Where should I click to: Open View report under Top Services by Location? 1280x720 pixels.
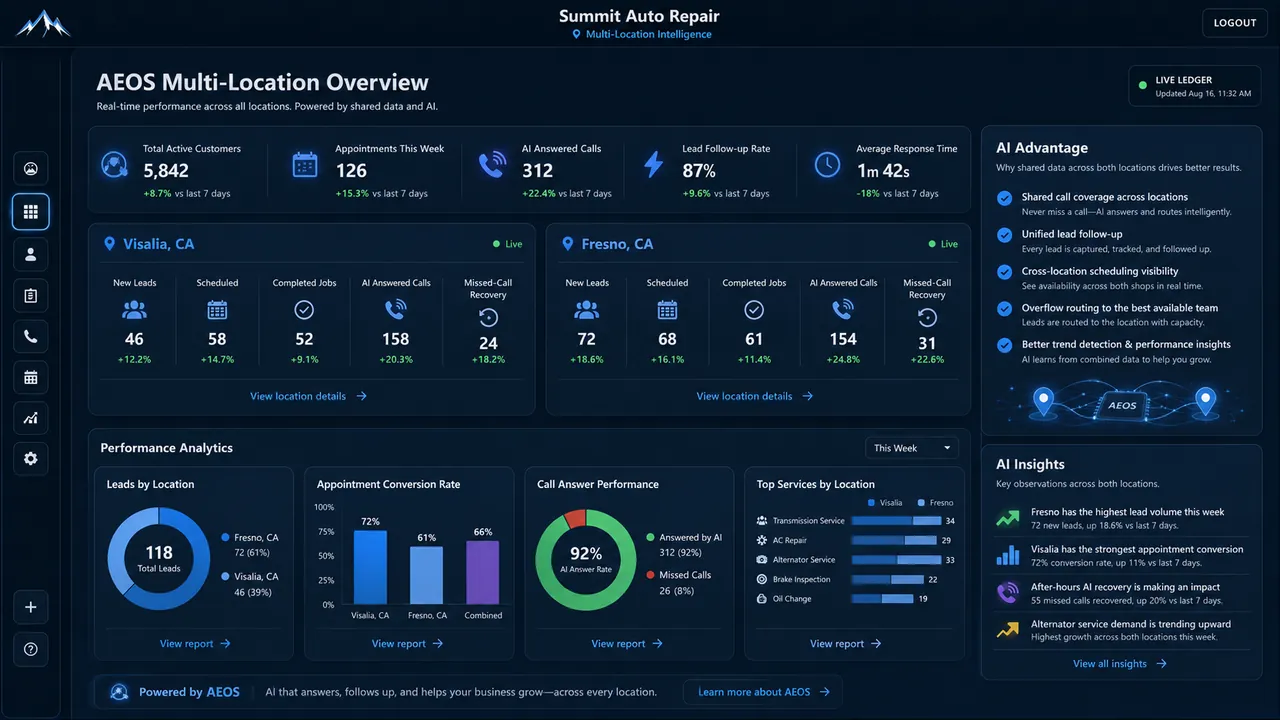pyautogui.click(x=846, y=644)
